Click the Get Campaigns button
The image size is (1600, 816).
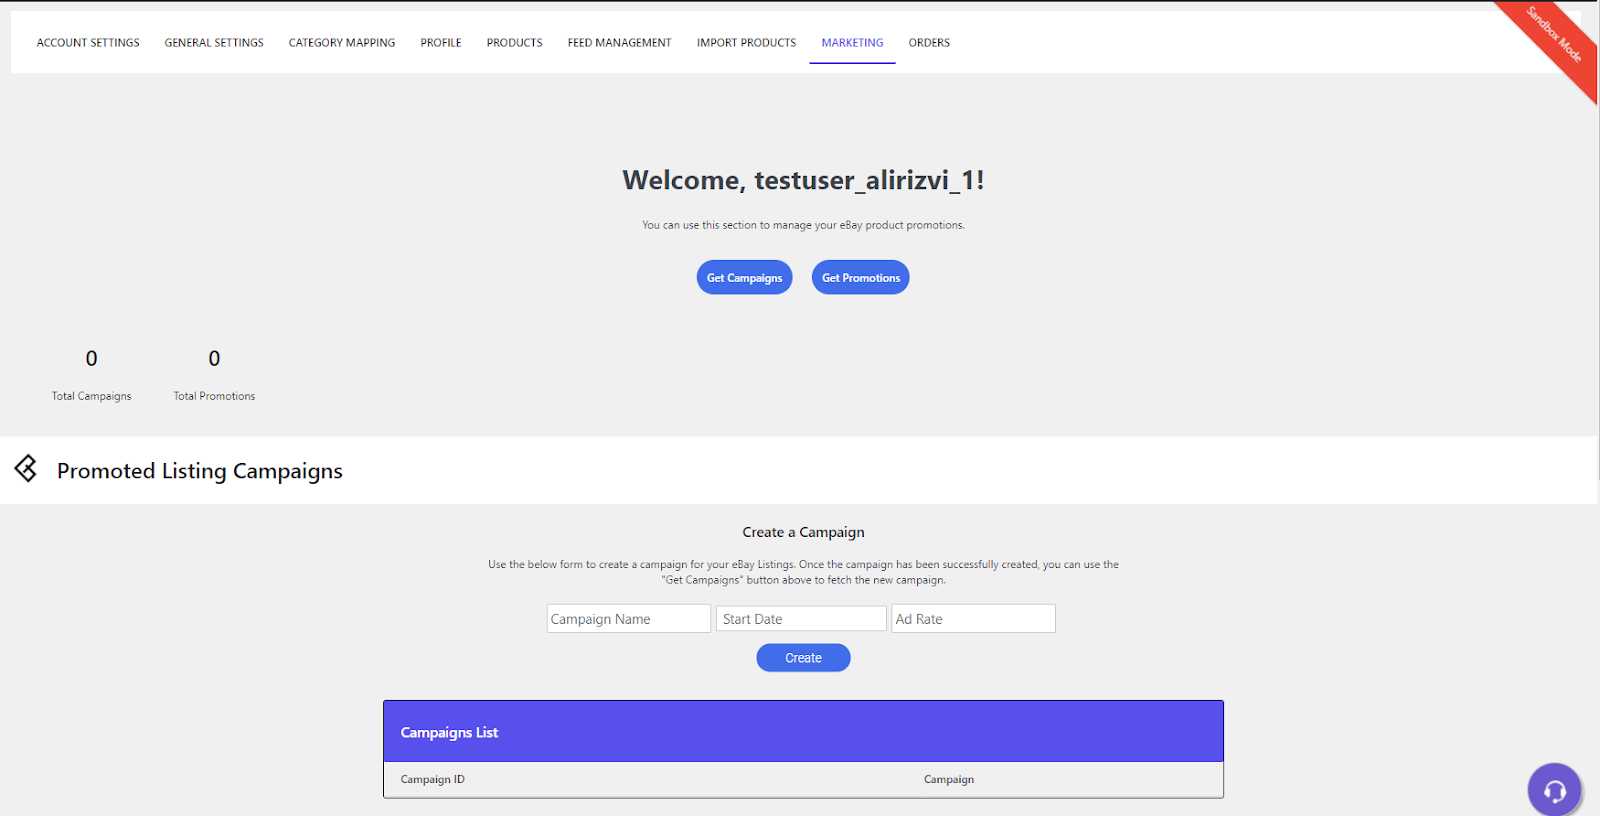coord(745,278)
